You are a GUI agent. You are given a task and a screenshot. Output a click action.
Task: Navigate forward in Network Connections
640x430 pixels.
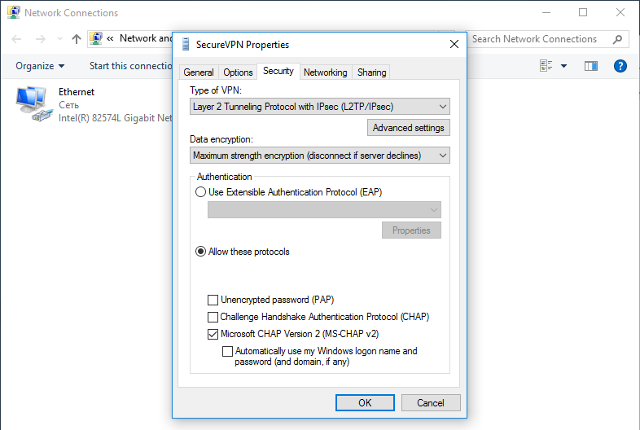tap(40, 39)
